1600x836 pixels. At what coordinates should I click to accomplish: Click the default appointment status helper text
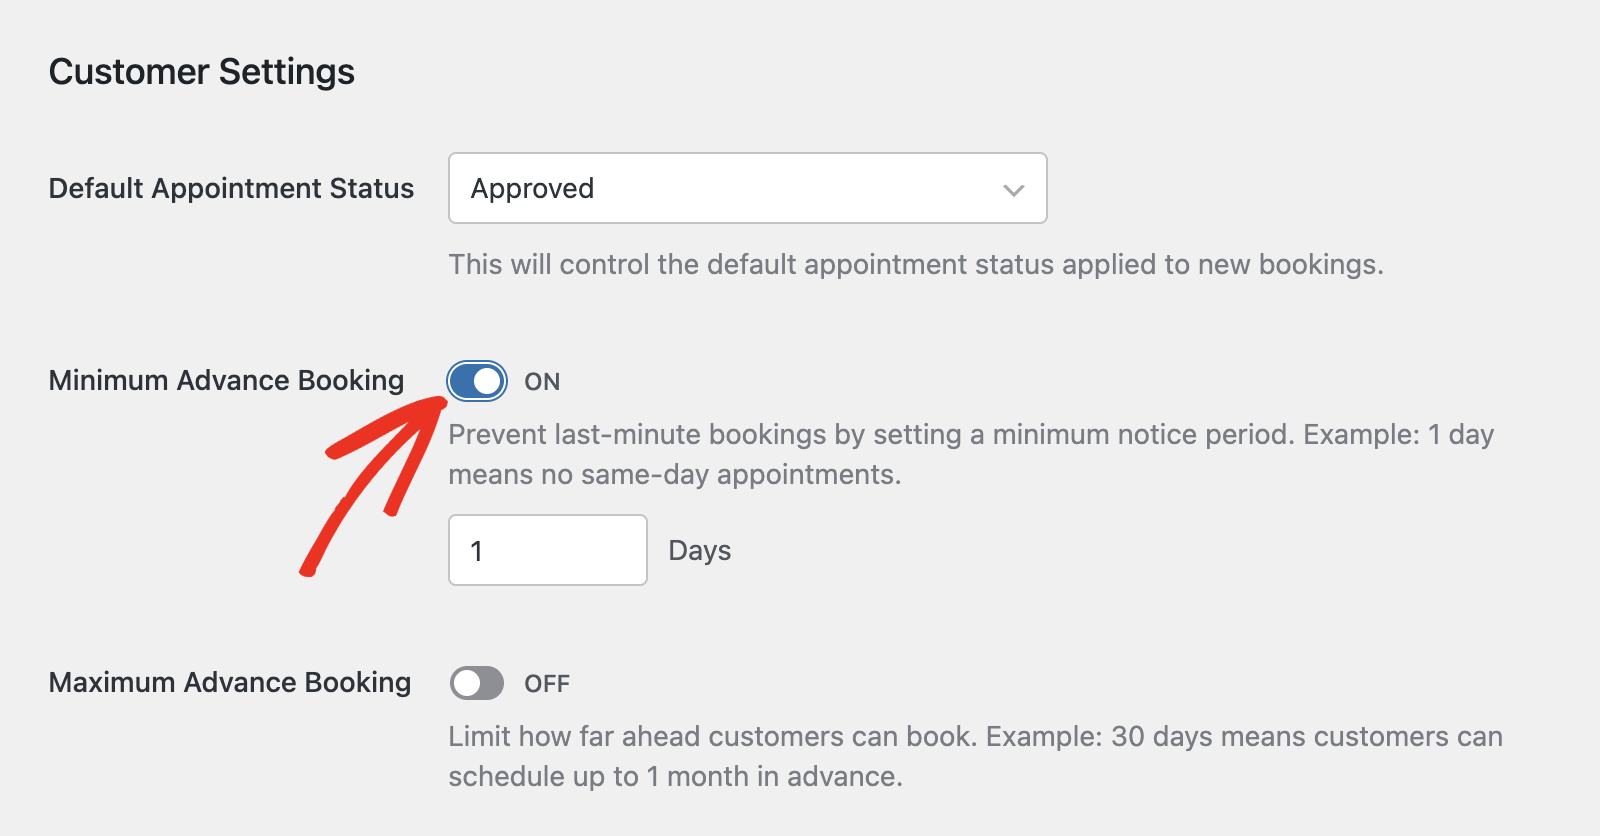917,265
